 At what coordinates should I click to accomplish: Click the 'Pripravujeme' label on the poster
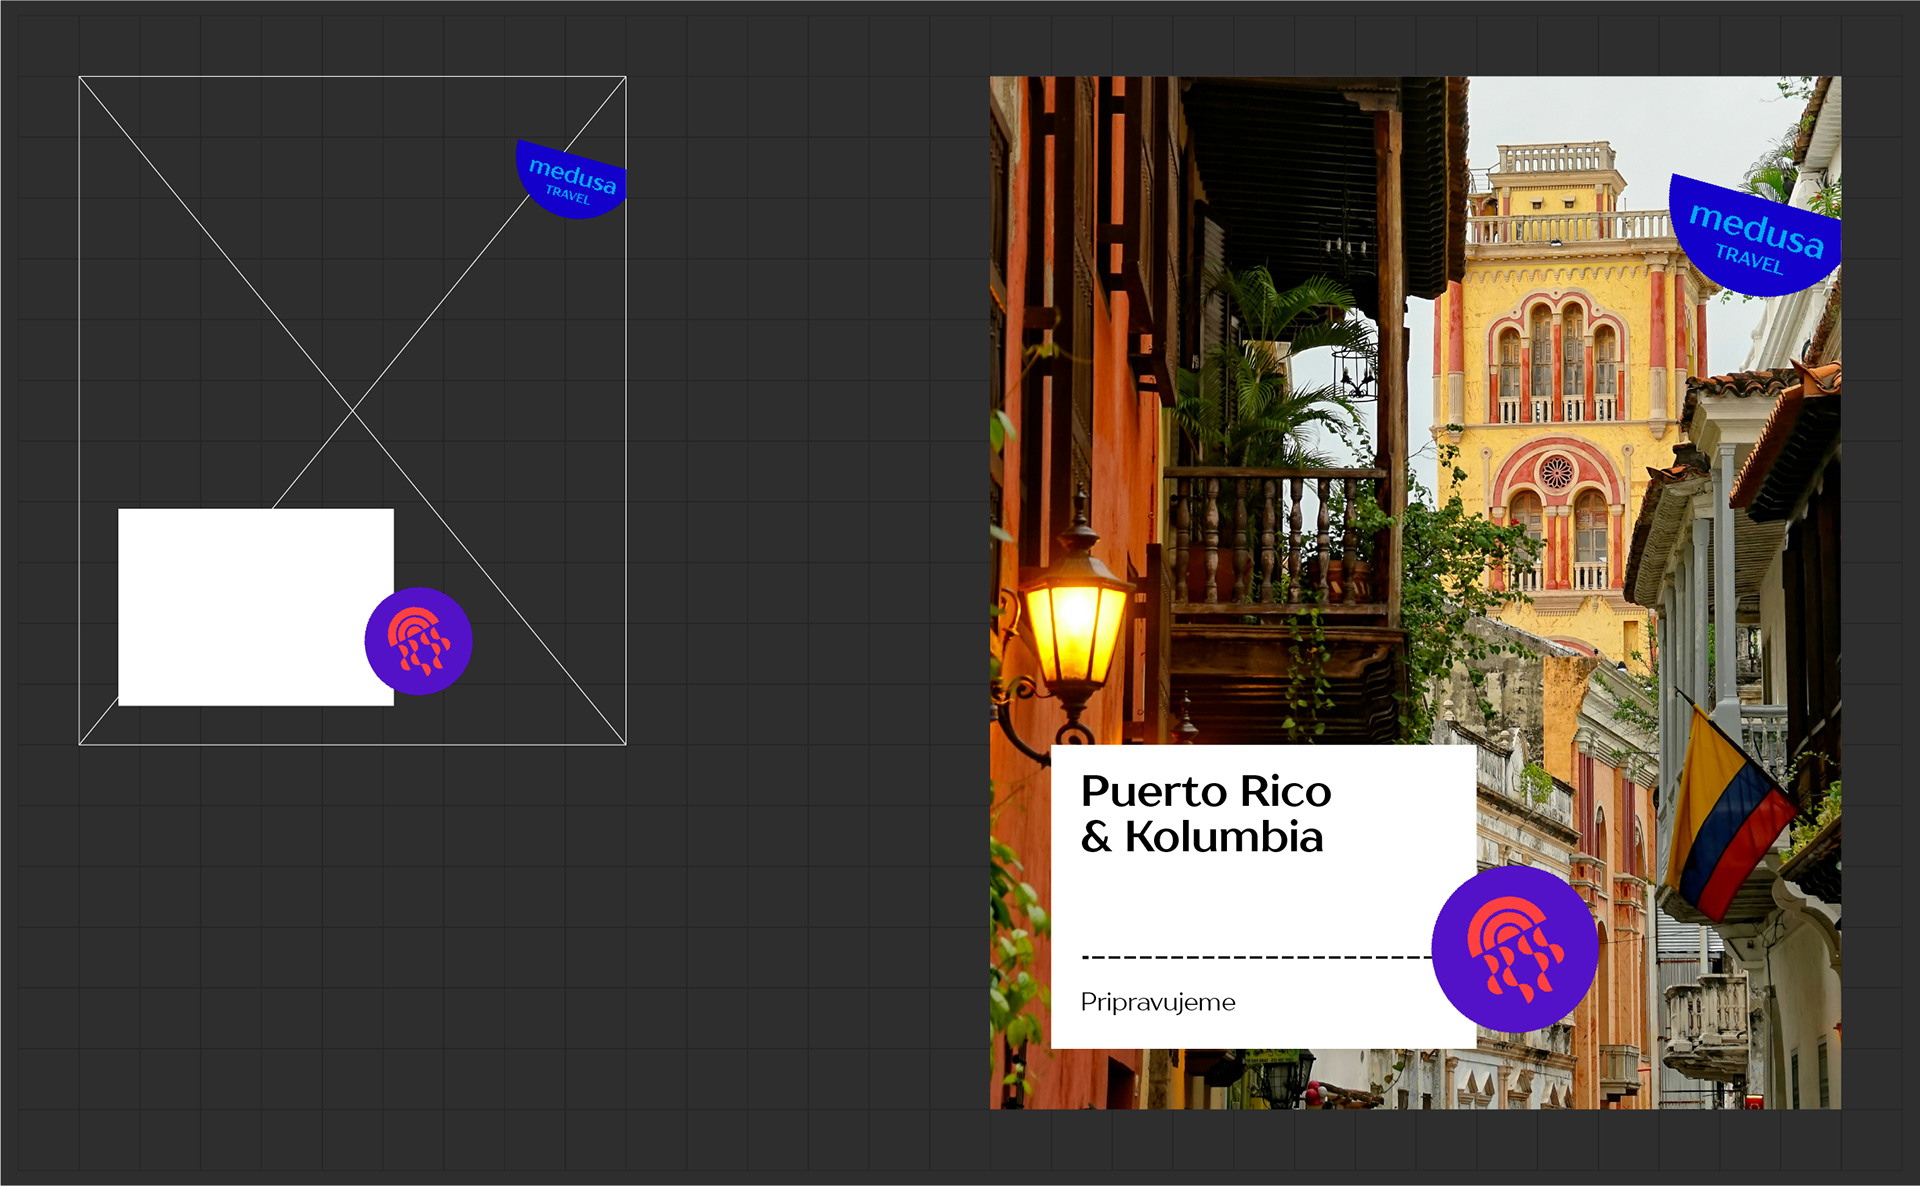coord(1158,1002)
